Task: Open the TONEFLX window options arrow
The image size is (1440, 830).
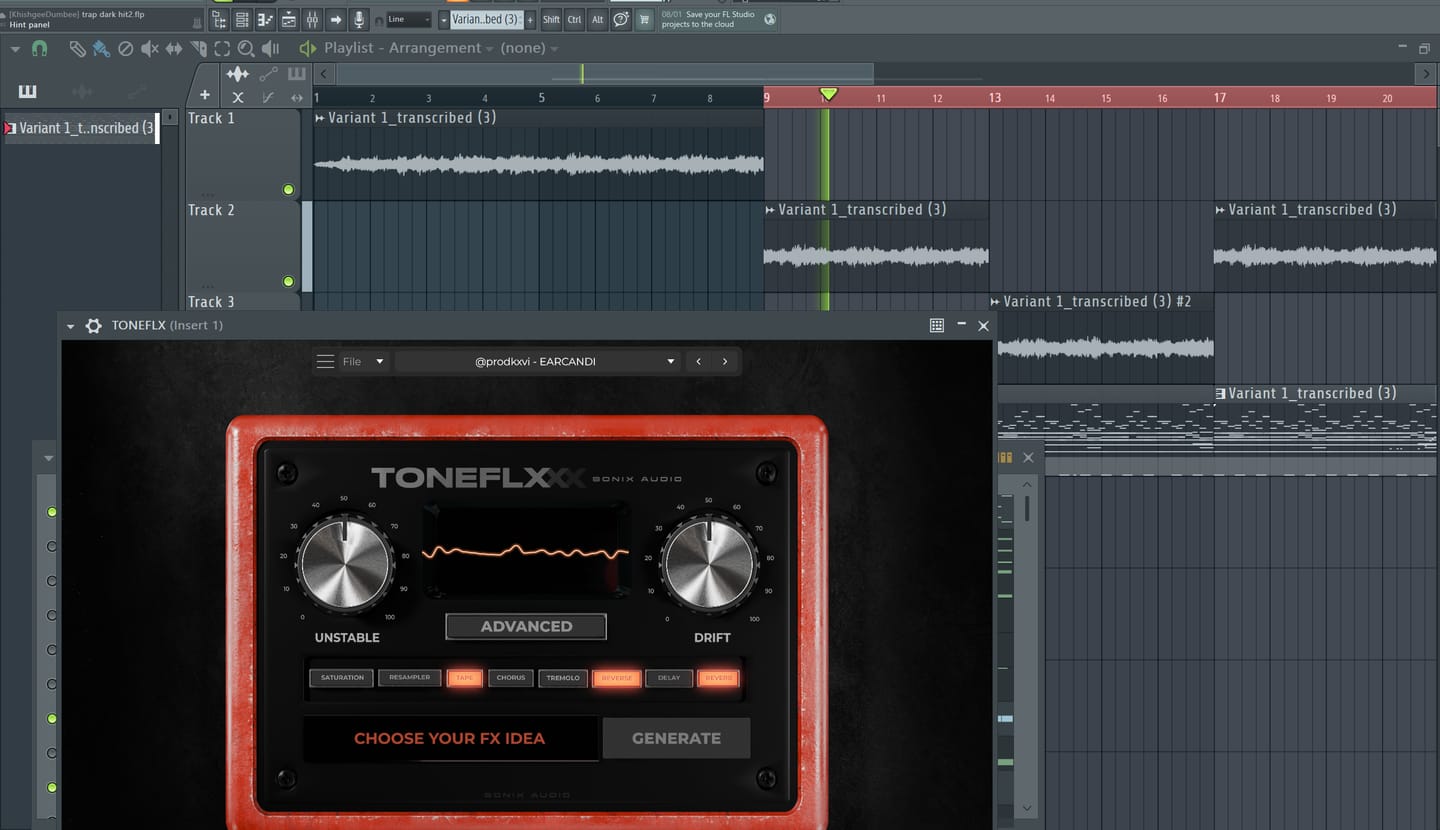Action: click(70, 326)
